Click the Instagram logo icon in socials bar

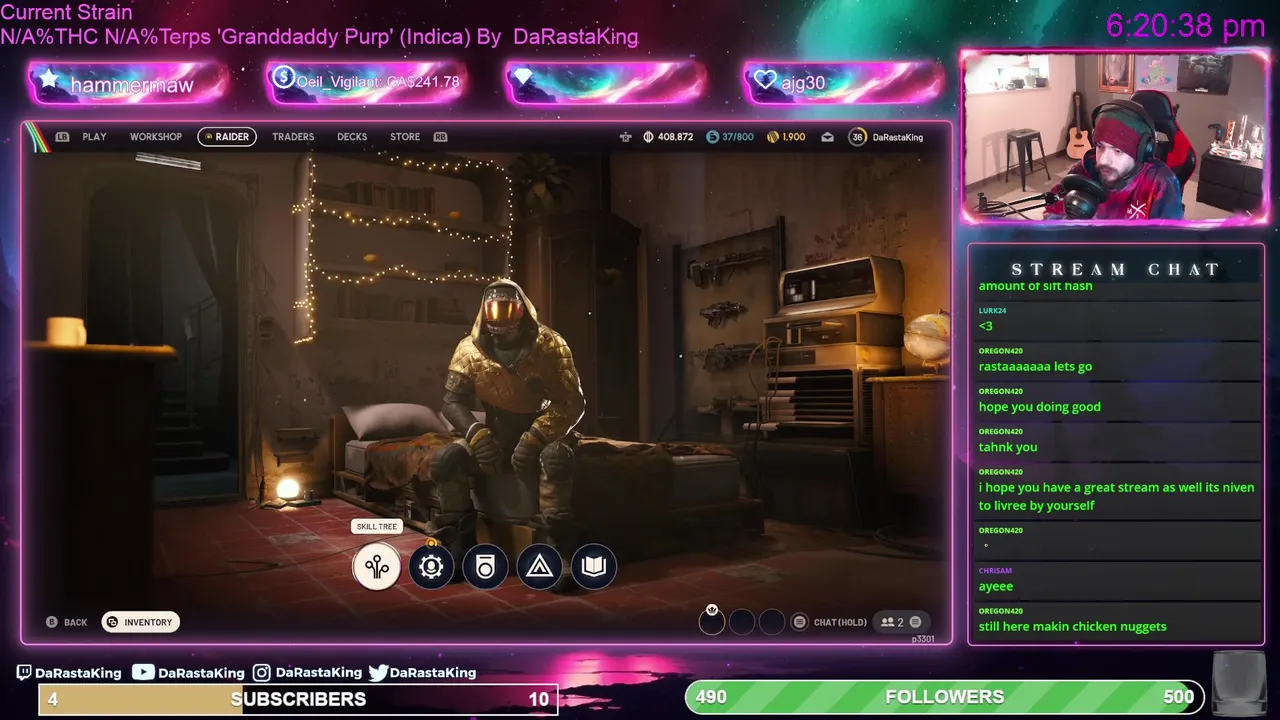(x=261, y=673)
